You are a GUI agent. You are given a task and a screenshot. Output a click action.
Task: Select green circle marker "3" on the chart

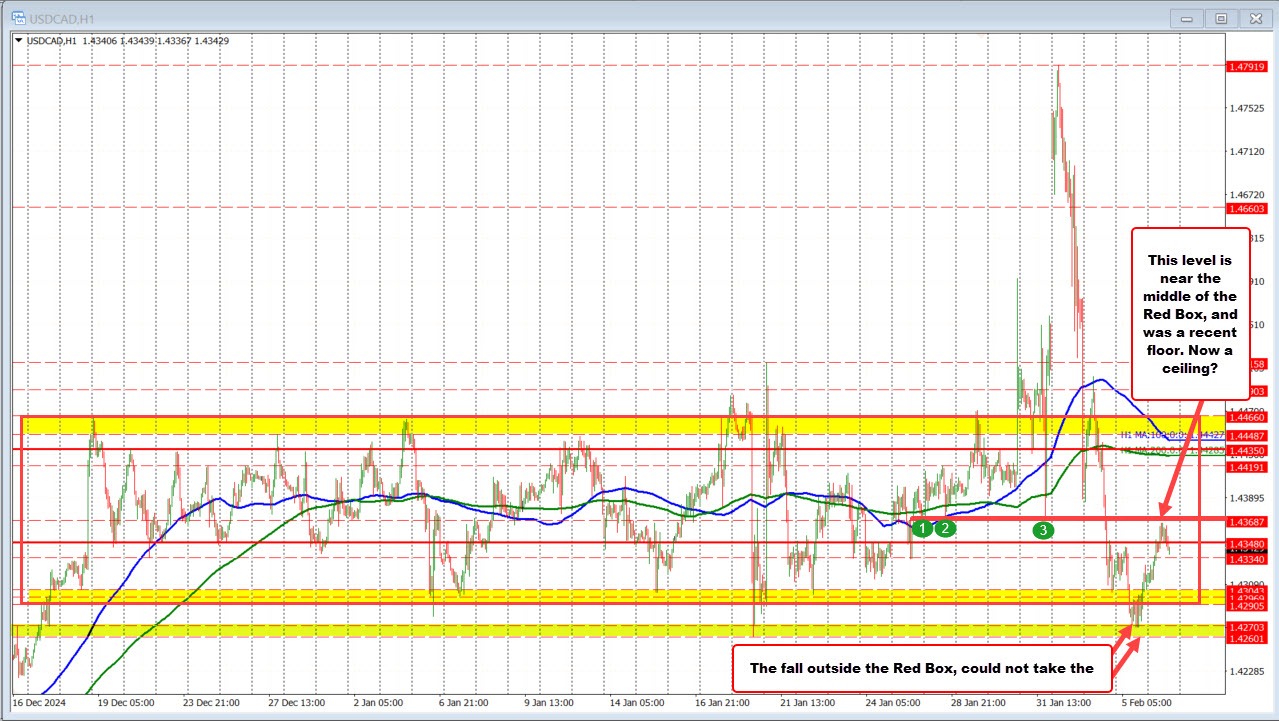point(1043,531)
